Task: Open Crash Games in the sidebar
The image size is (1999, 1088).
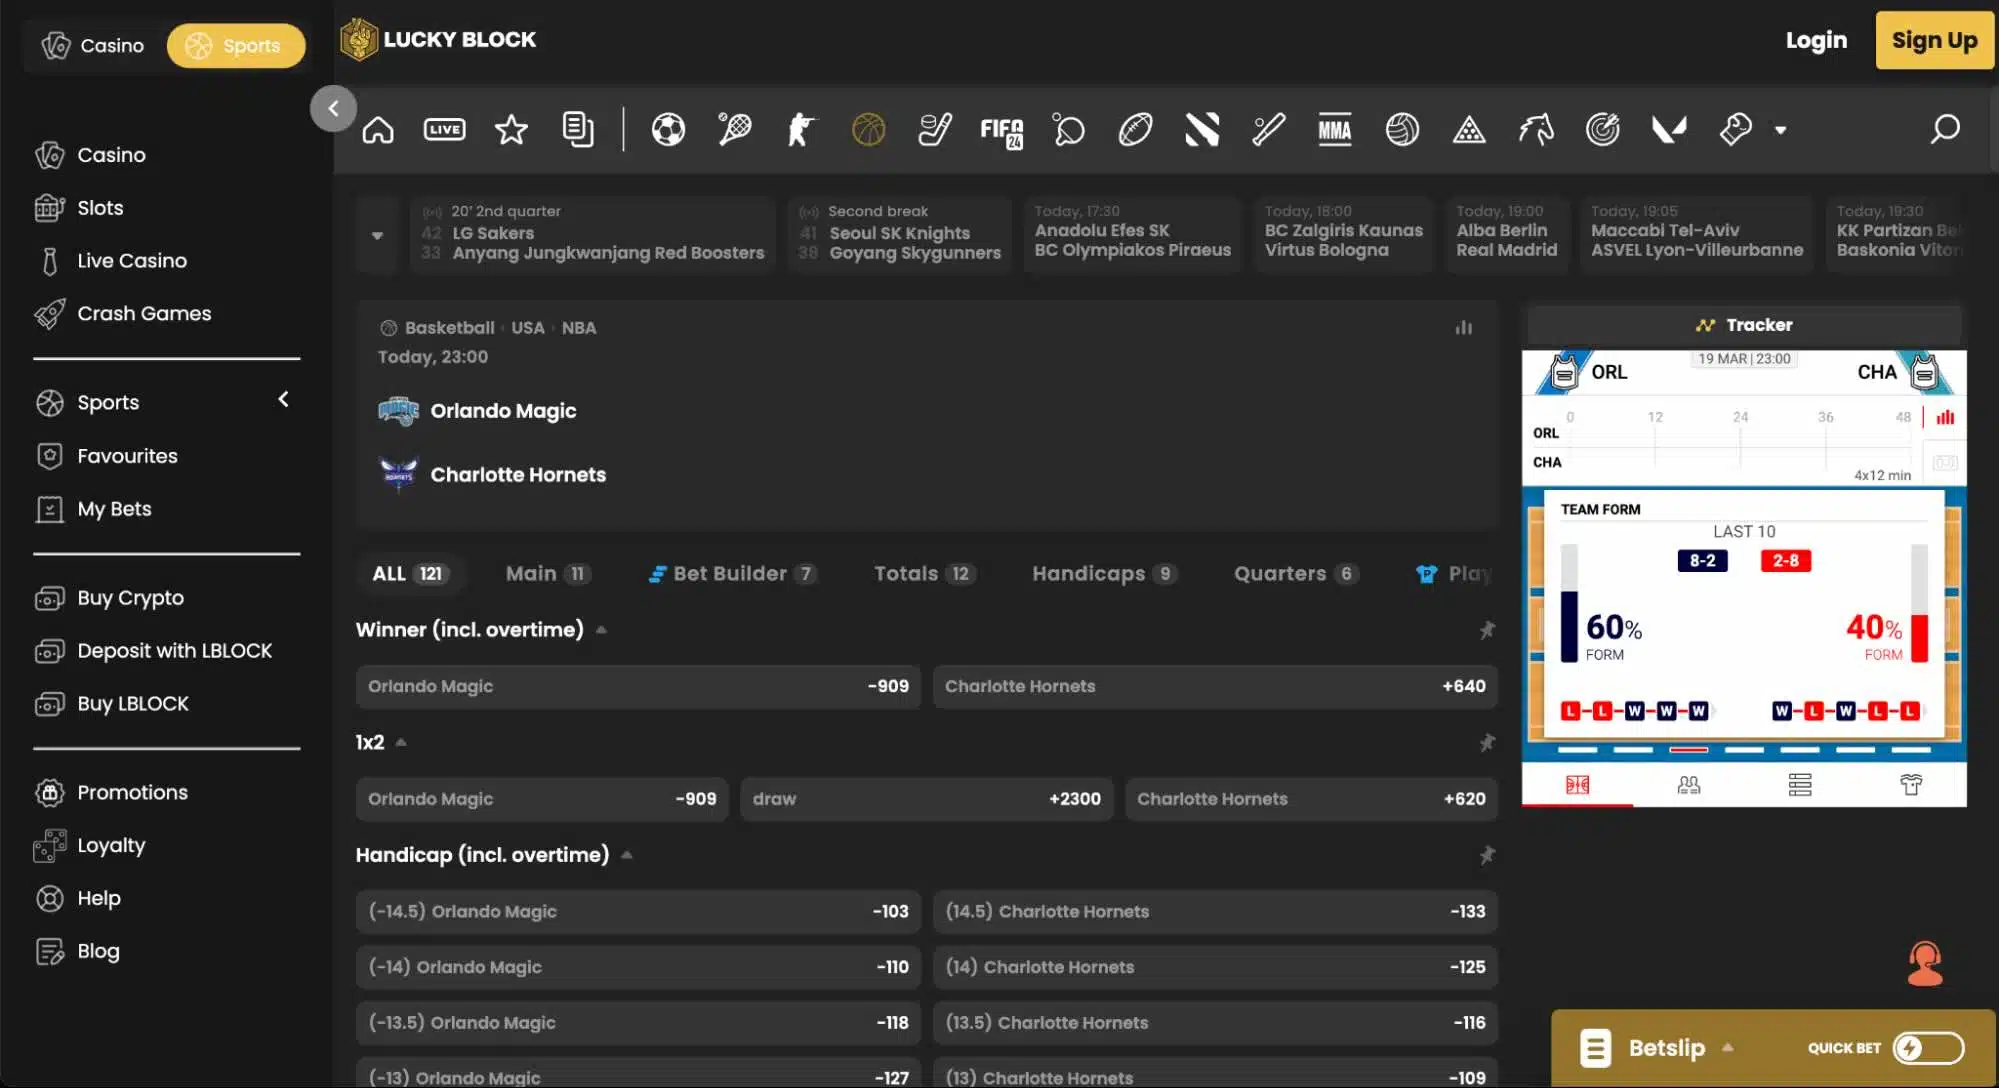Action: pos(144,314)
